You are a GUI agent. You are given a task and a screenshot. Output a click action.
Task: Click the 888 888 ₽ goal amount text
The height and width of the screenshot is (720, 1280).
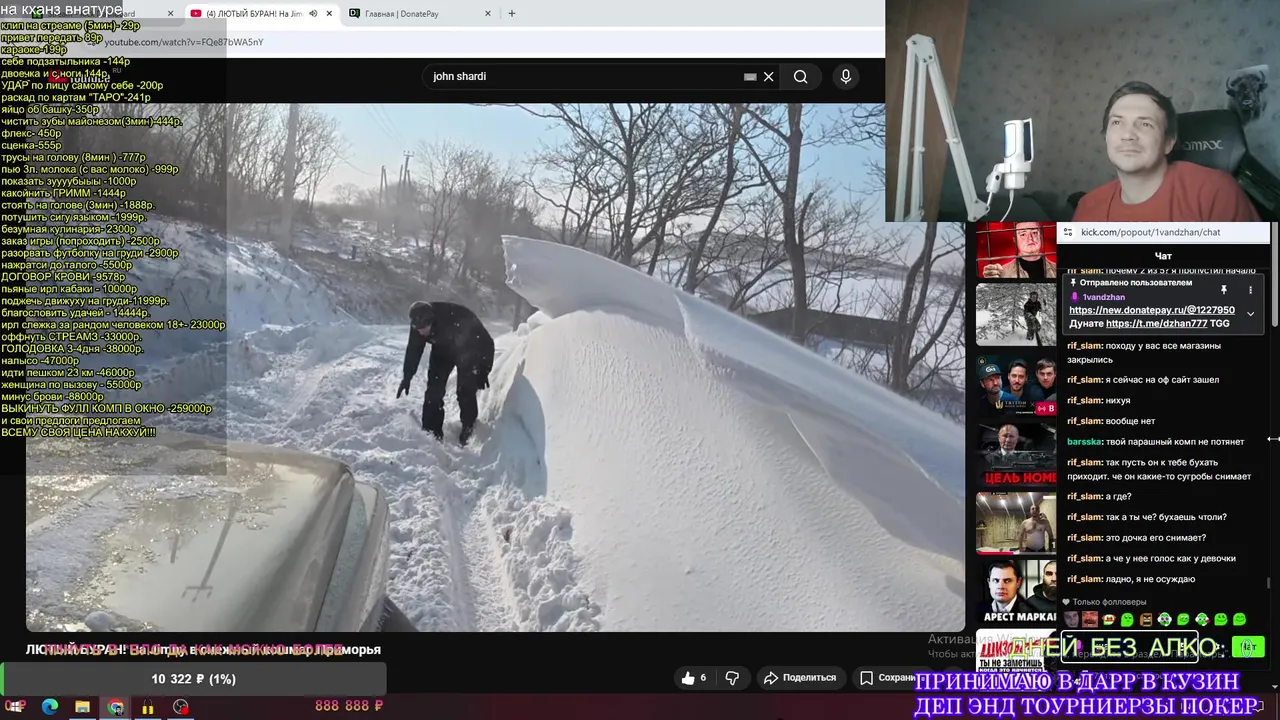pos(349,706)
